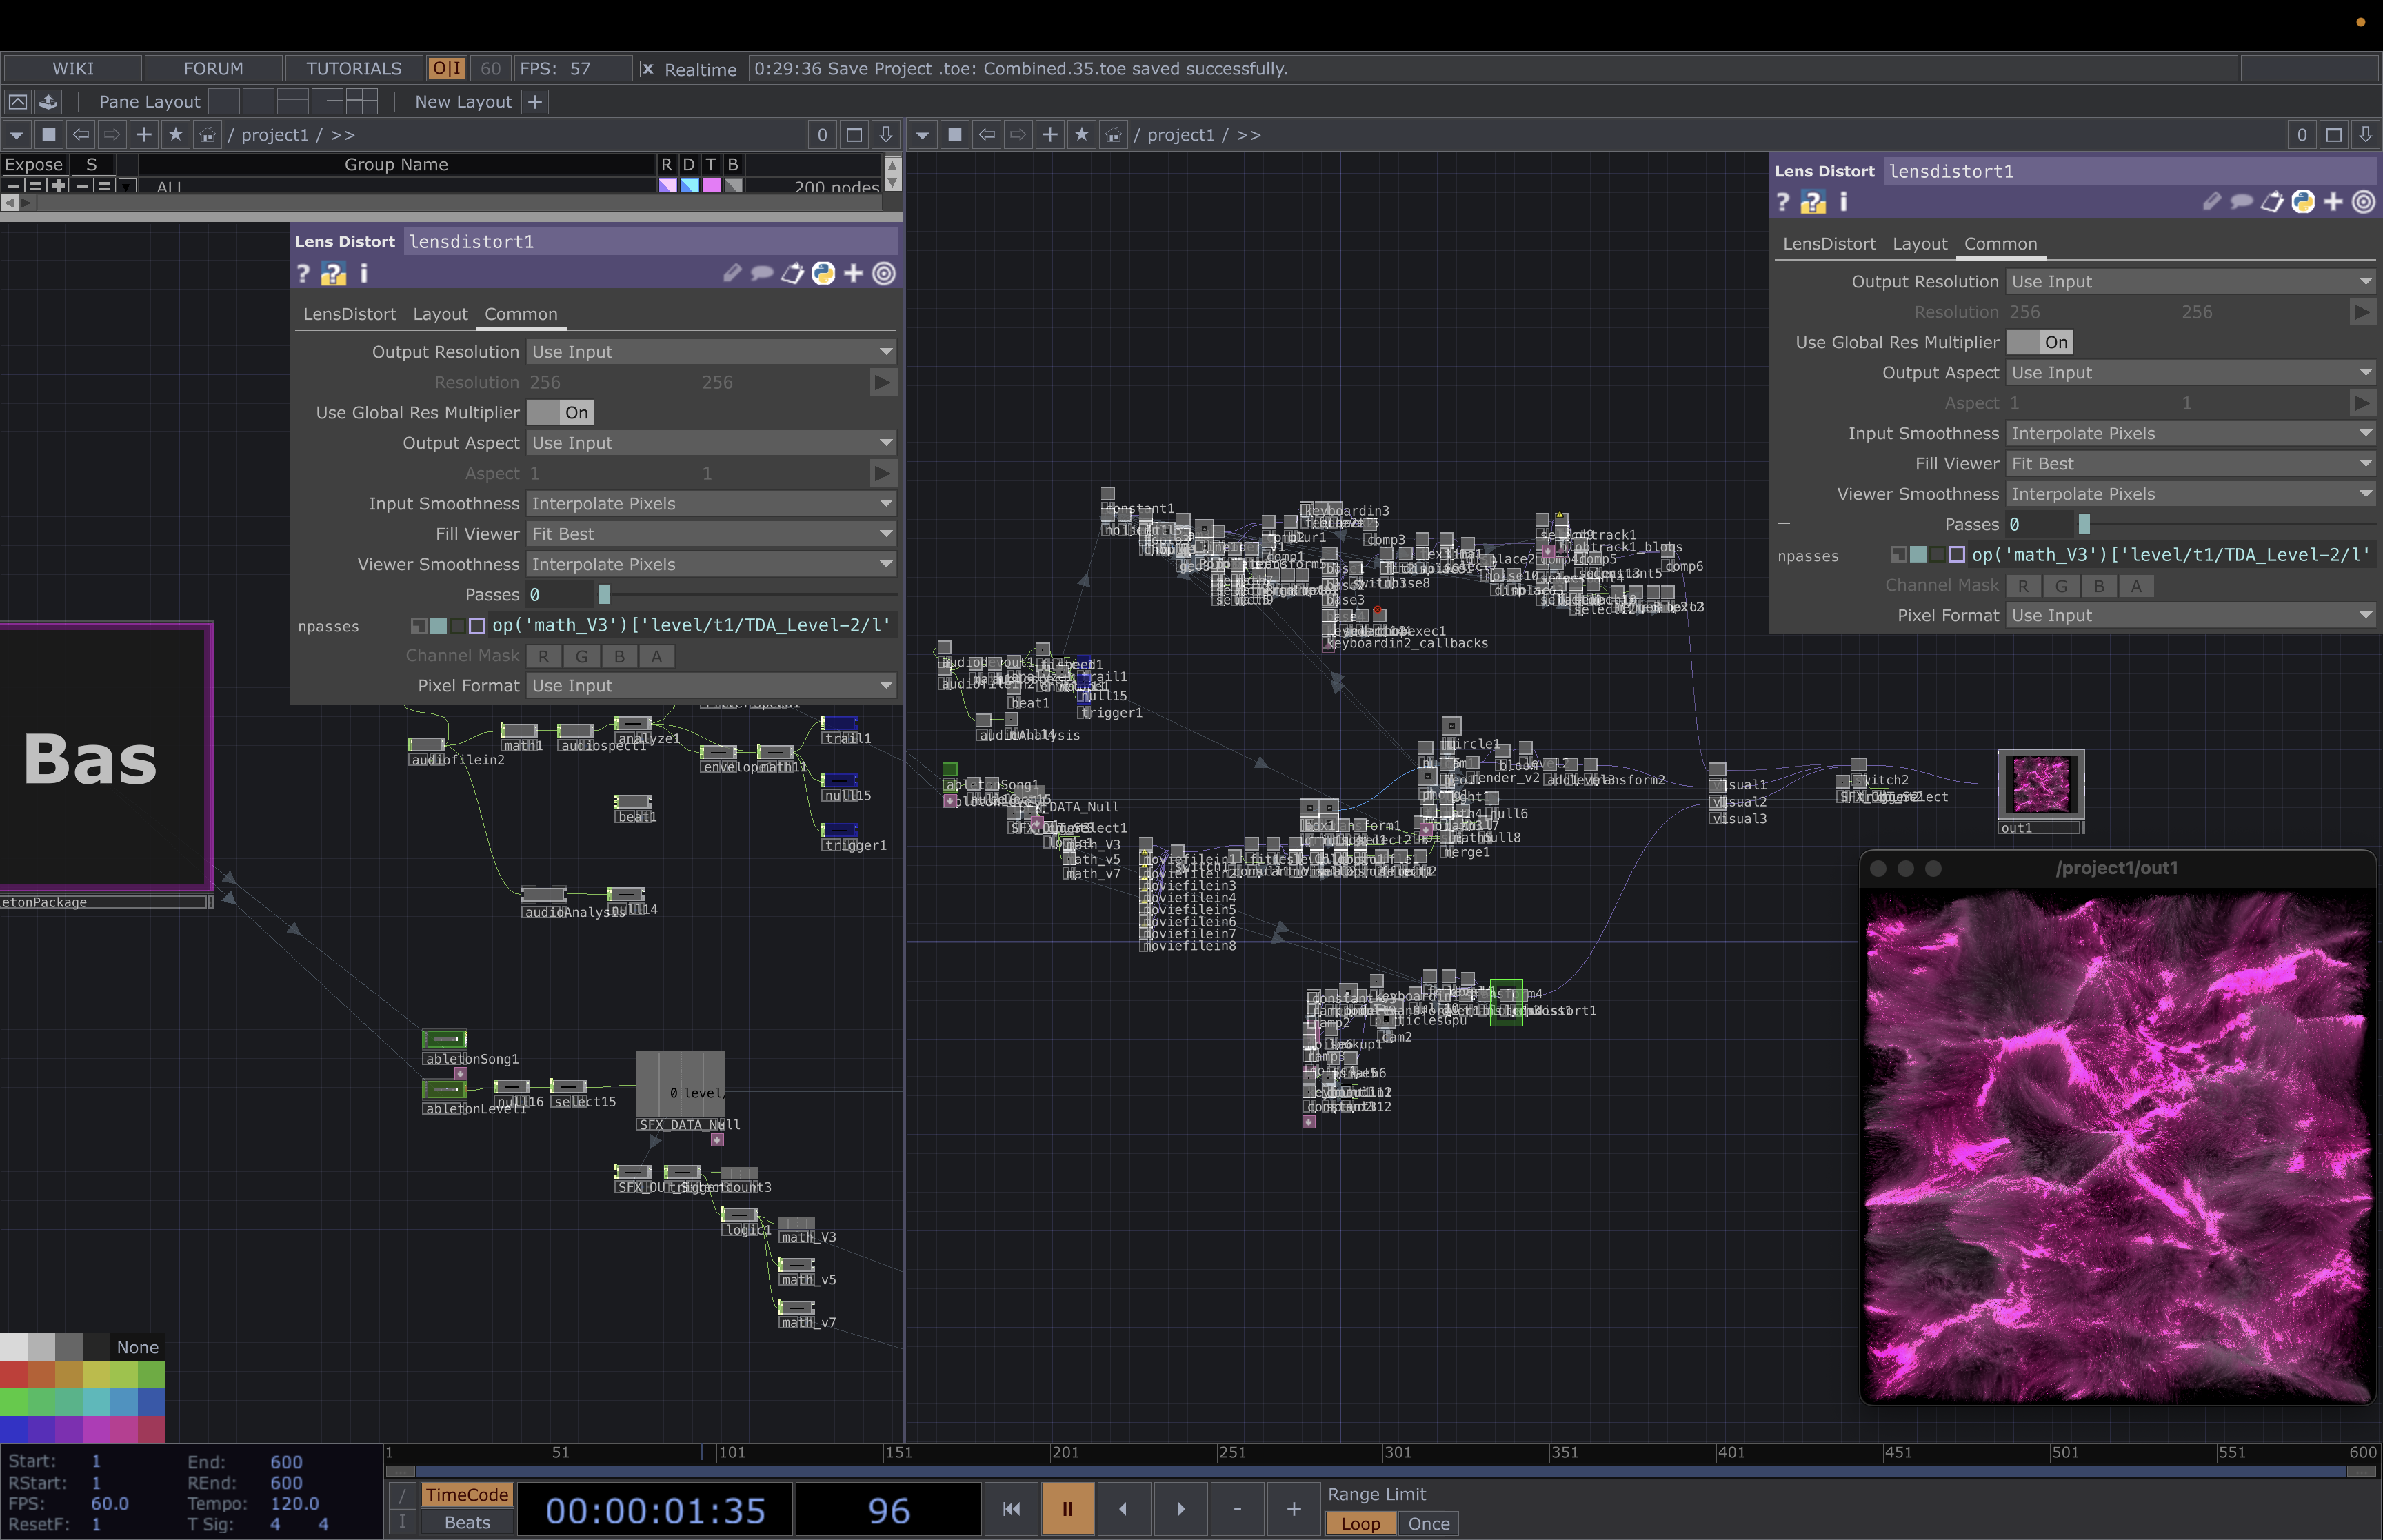Image resolution: width=2383 pixels, height=1540 pixels.
Task: Open Input Smoothness dropdown in docked panel
Action: coord(2190,434)
